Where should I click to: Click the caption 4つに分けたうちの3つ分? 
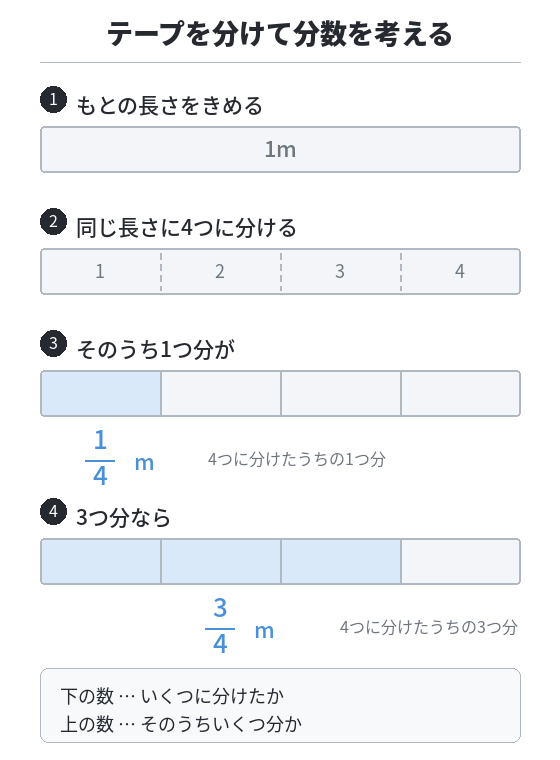tap(429, 627)
